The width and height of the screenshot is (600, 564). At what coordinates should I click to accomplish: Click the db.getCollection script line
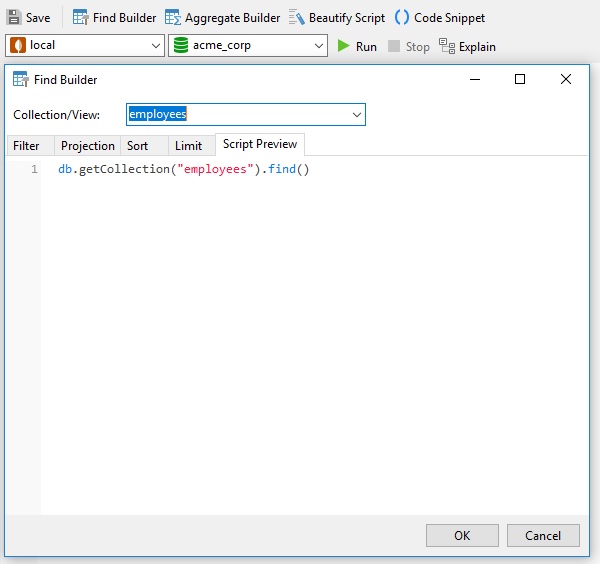[x=184, y=169]
